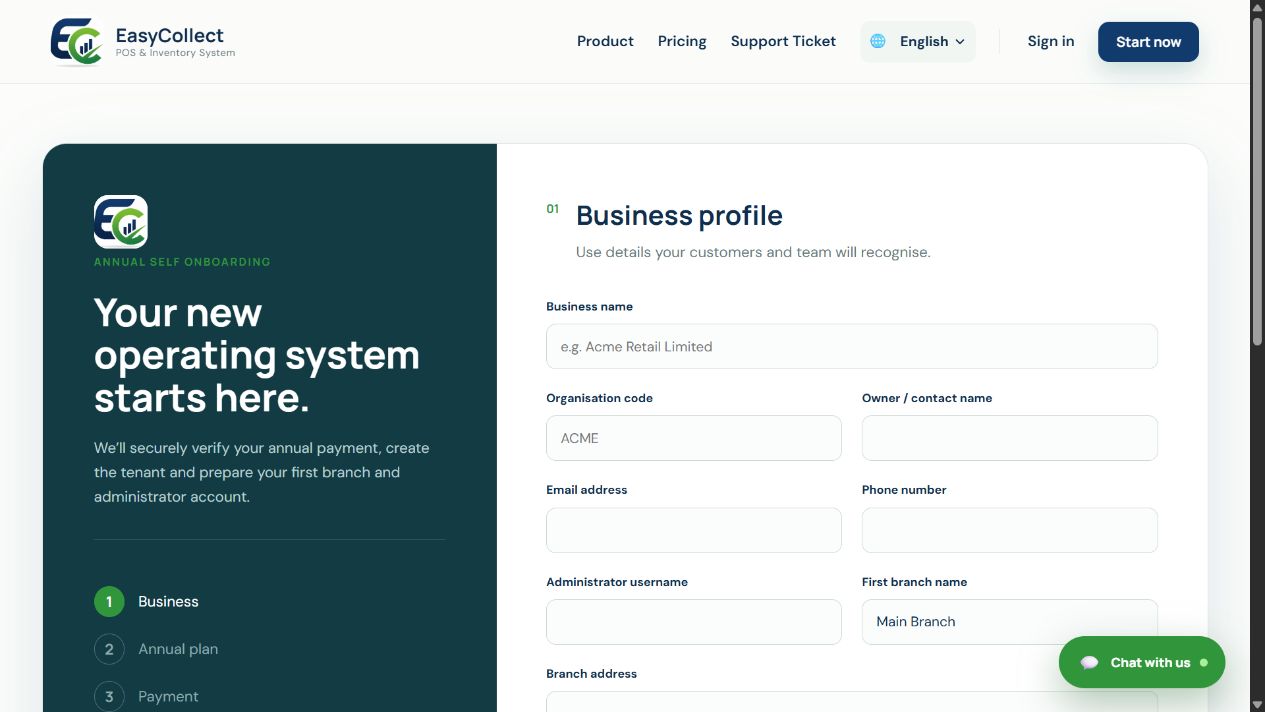1265x712 pixels.
Task: Click the Payment step label
Action: click(x=168, y=697)
